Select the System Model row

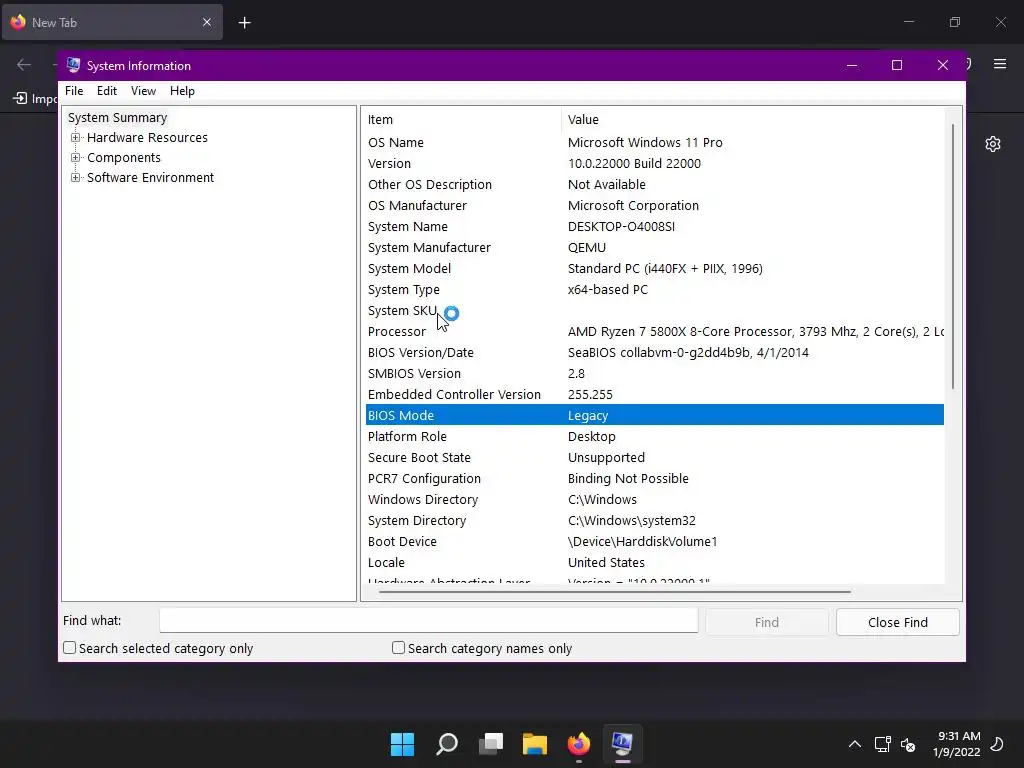[654, 268]
